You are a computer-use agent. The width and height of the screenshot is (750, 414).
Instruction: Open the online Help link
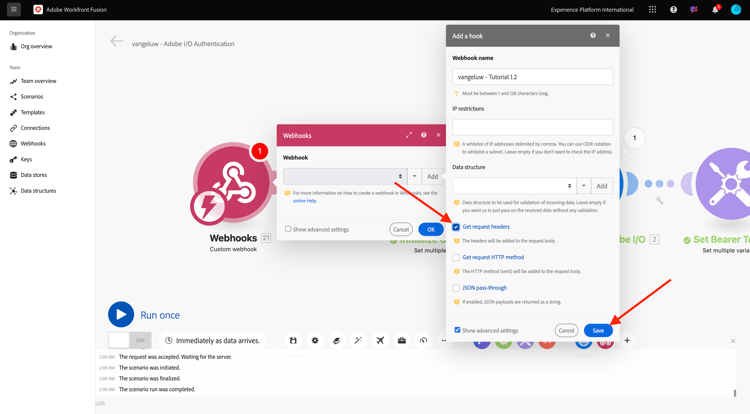[x=304, y=201]
